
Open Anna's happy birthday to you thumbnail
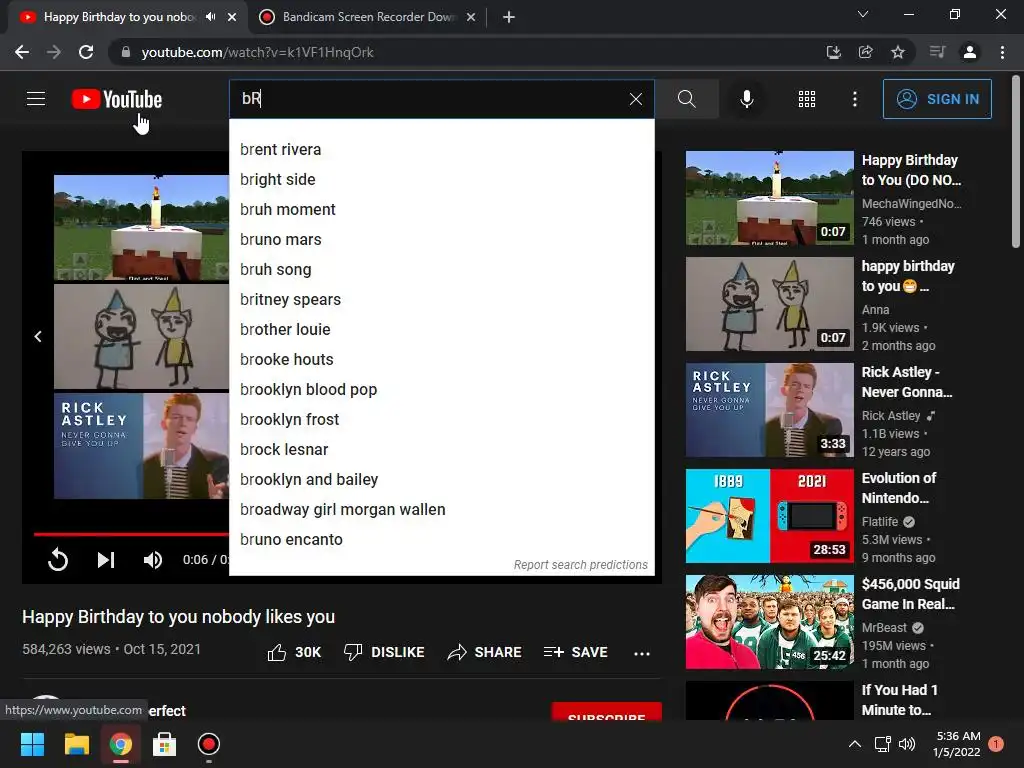click(x=769, y=304)
